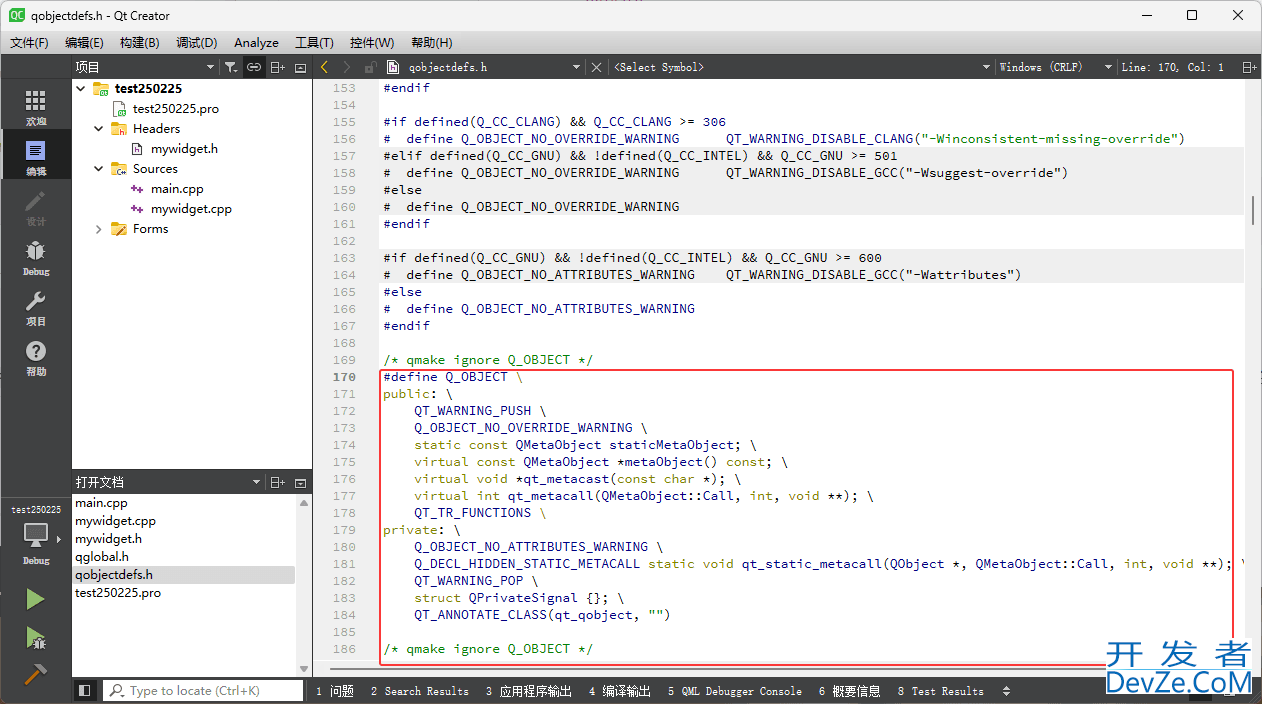The width and height of the screenshot is (1262, 704).
Task: Close the qobjectdefs.h document
Action: (597, 67)
